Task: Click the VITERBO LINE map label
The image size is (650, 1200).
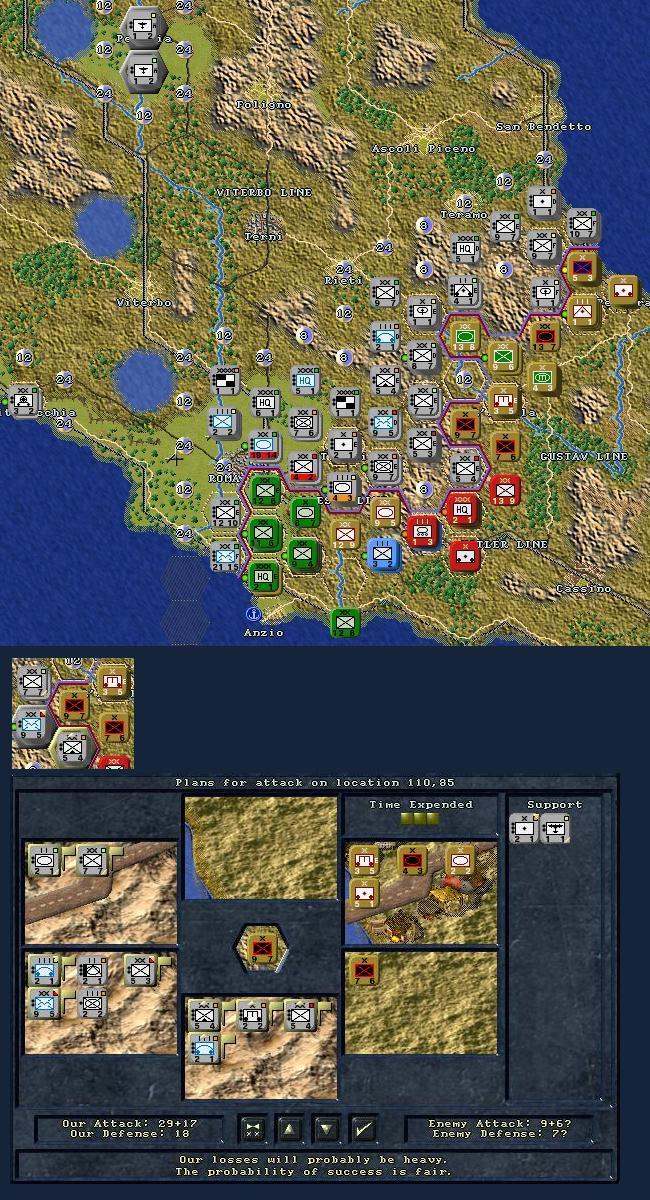Action: [x=264, y=192]
